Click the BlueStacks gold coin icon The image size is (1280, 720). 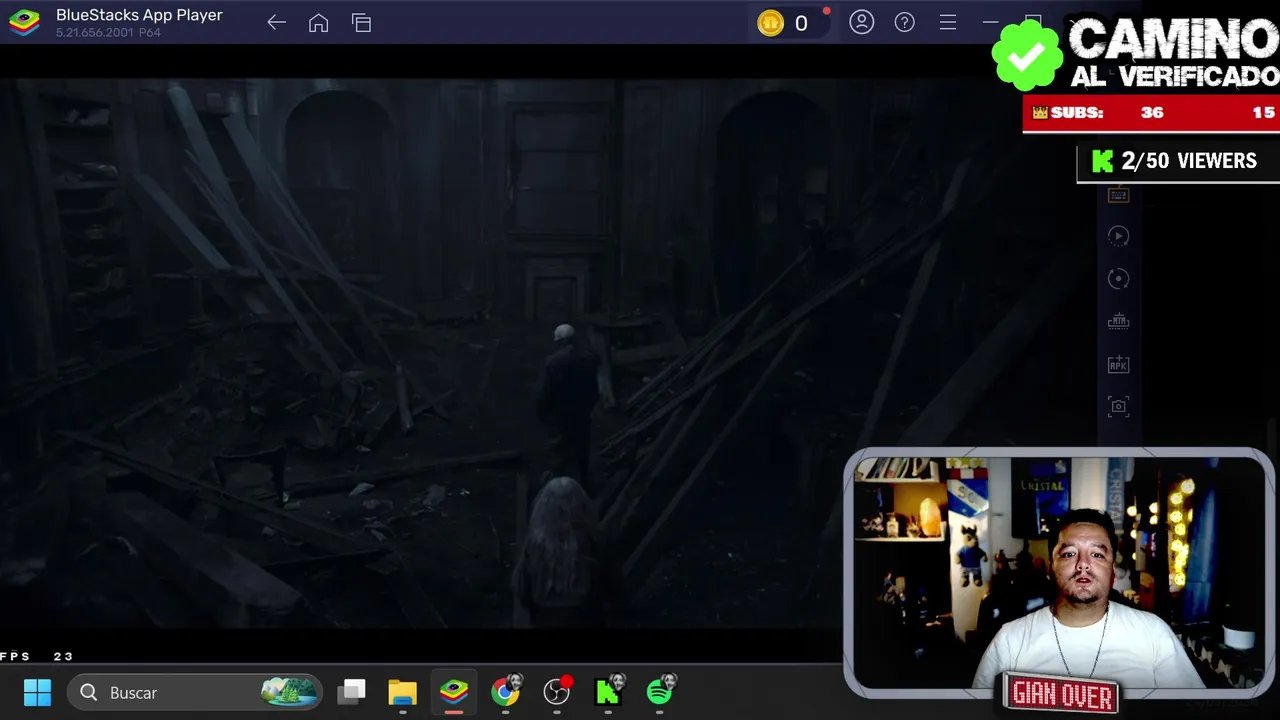coord(770,23)
